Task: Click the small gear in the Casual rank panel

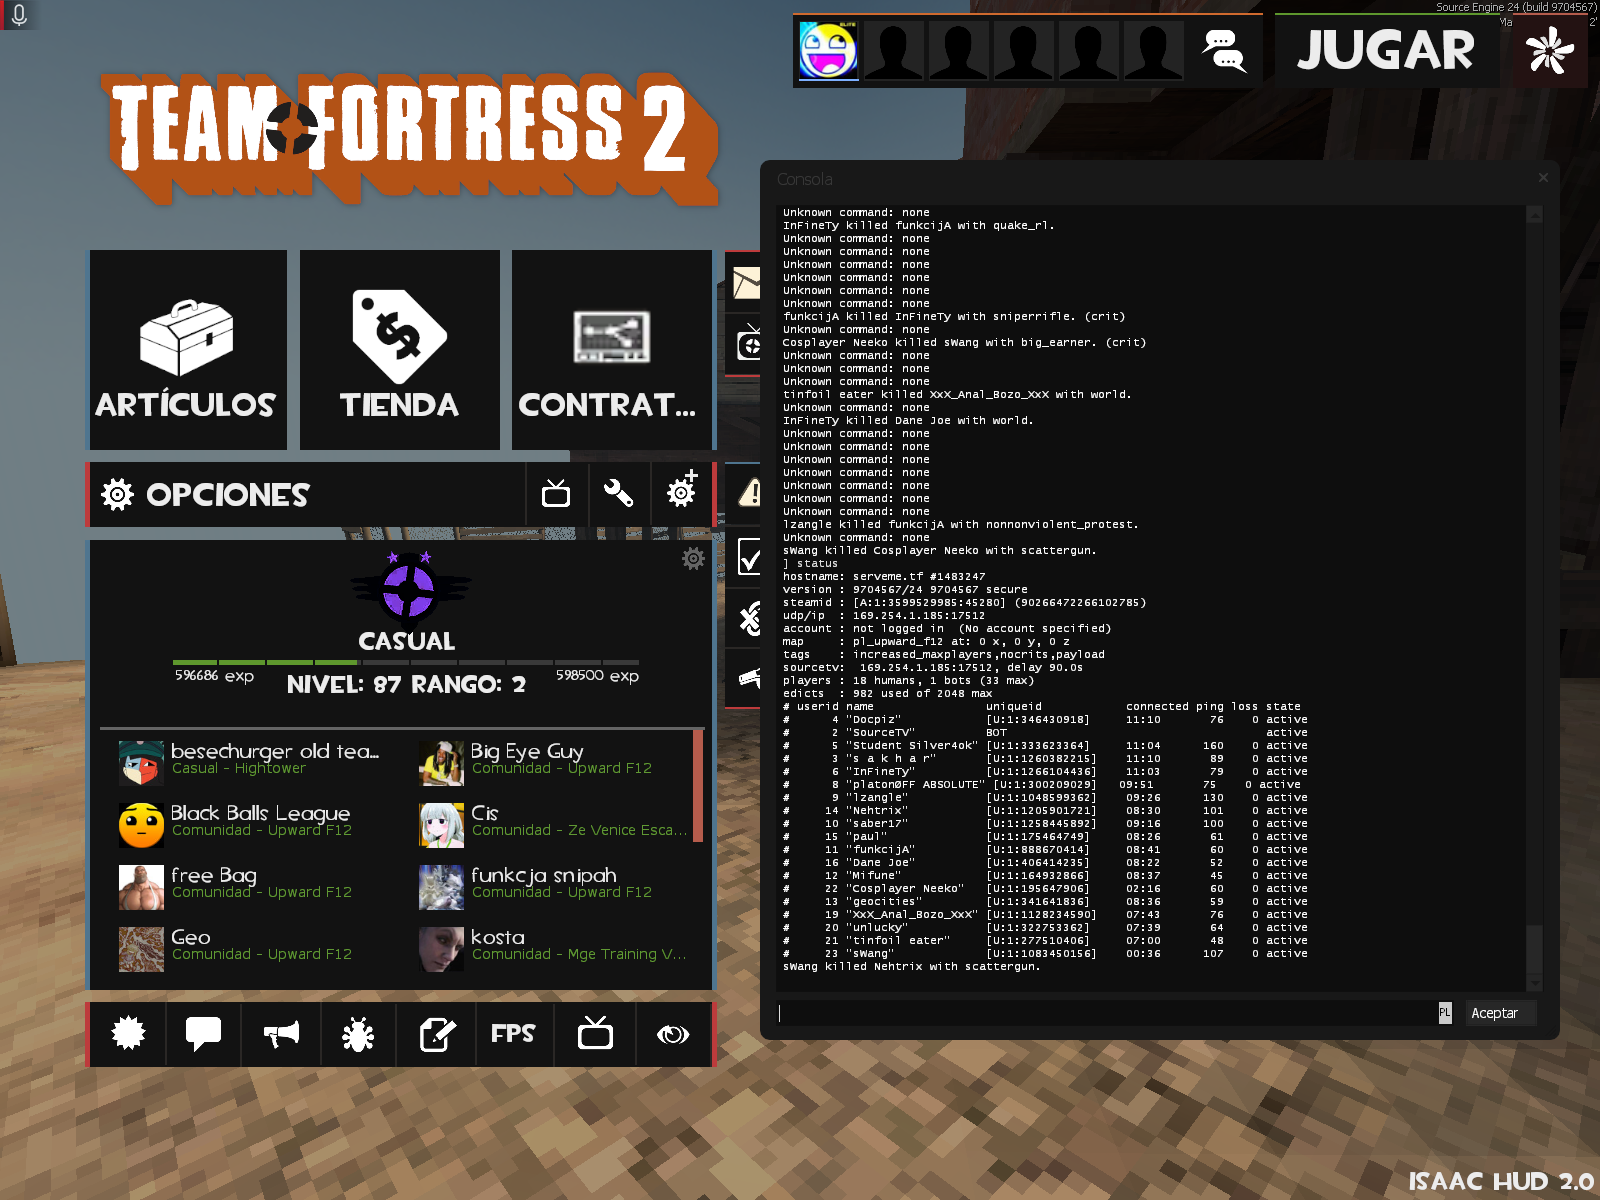Action: tap(693, 558)
